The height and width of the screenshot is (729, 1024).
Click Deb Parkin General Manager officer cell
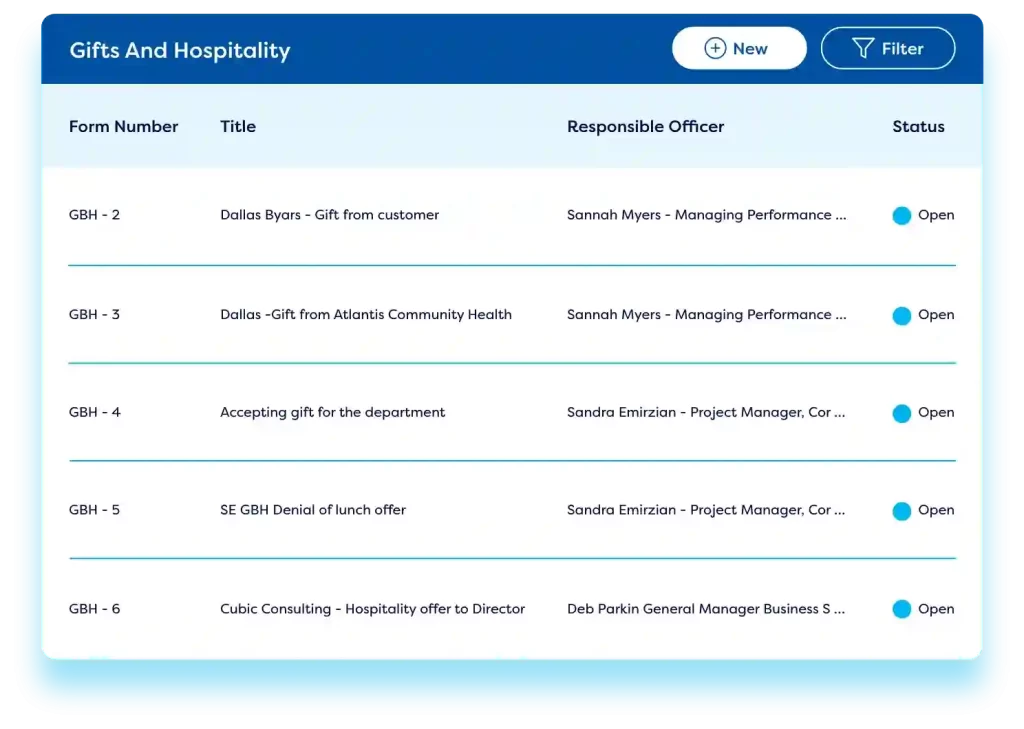[x=706, y=609]
